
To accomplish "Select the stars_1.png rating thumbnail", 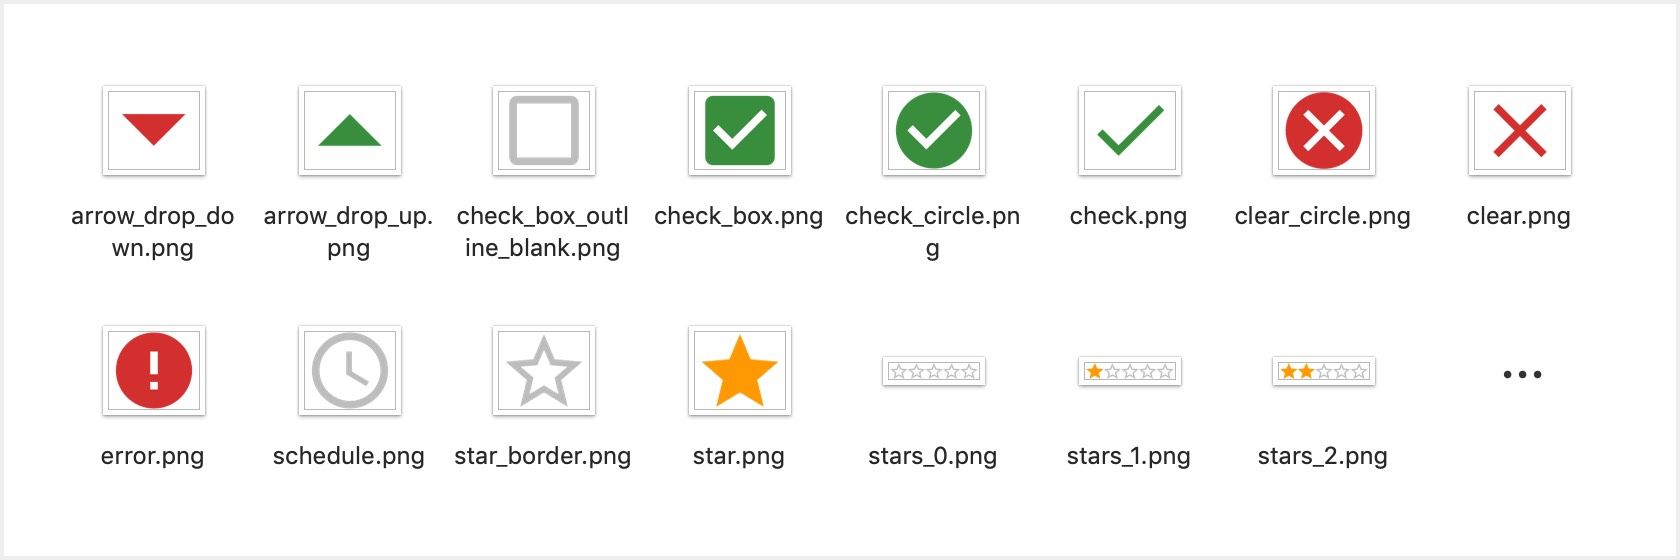I will 1130,371.
